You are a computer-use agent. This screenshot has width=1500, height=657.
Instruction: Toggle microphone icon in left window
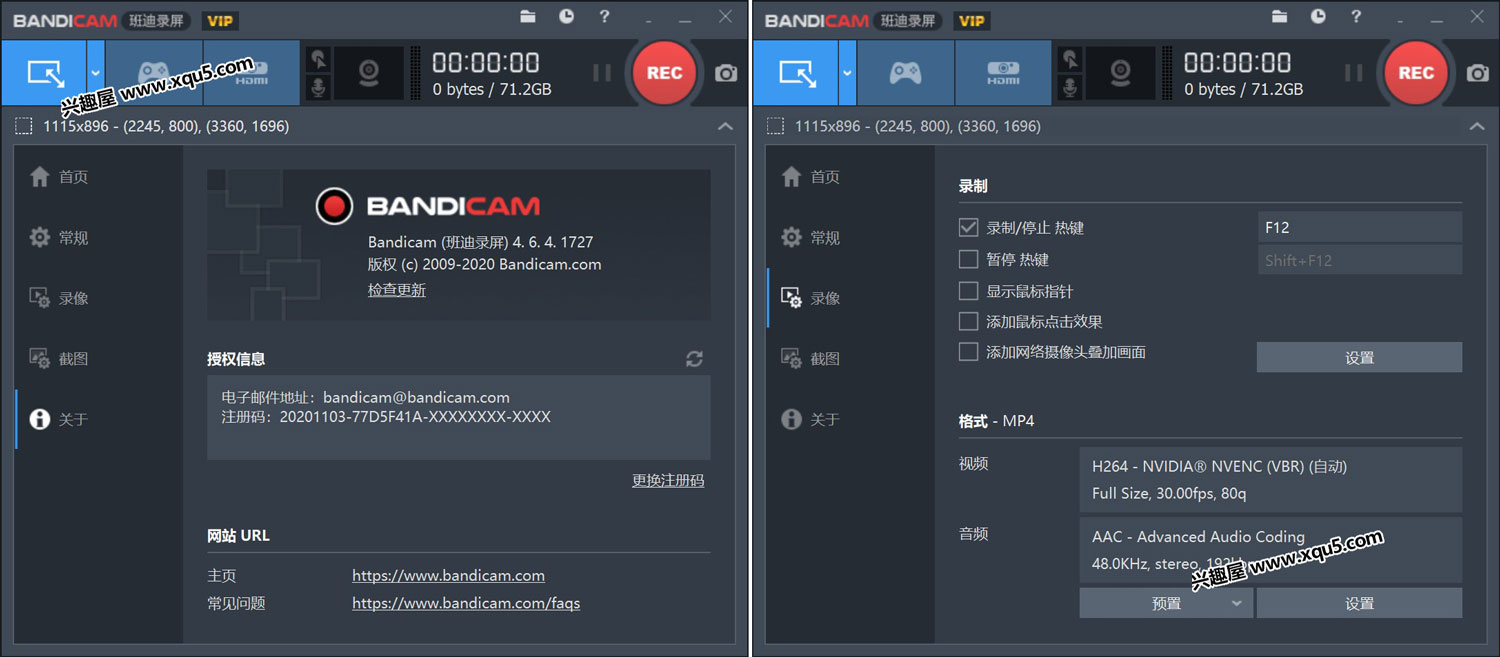click(x=318, y=87)
